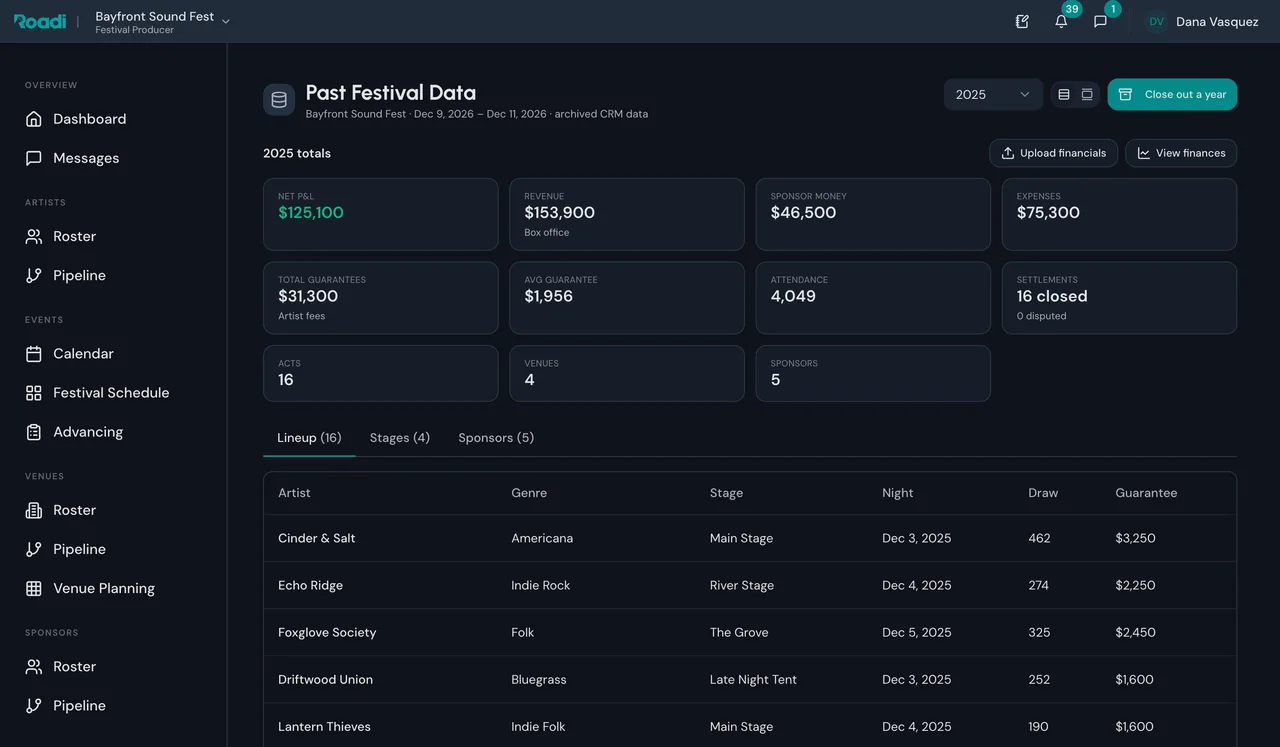This screenshot has width=1280, height=747.
Task: Click the DV user avatar
Action: pos(1156,21)
